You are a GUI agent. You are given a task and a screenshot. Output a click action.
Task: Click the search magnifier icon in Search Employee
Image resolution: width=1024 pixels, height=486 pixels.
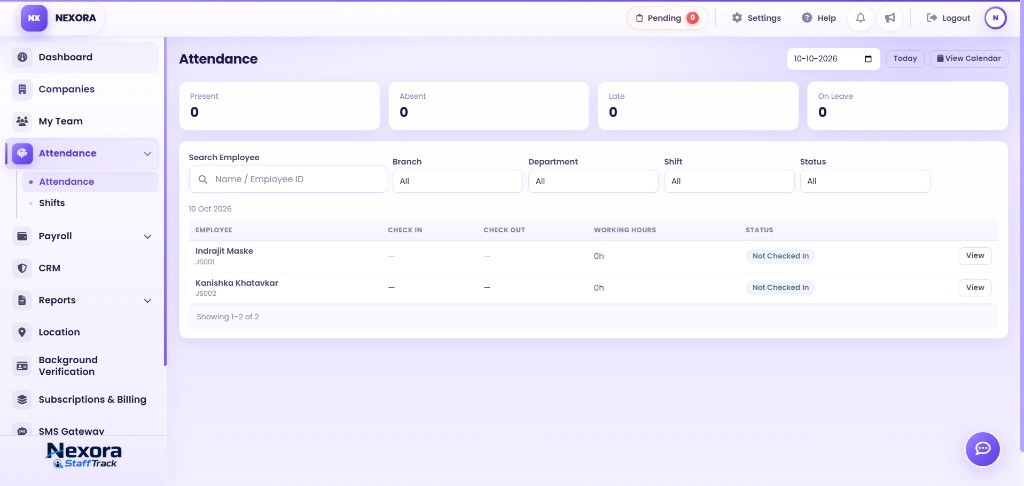203,179
